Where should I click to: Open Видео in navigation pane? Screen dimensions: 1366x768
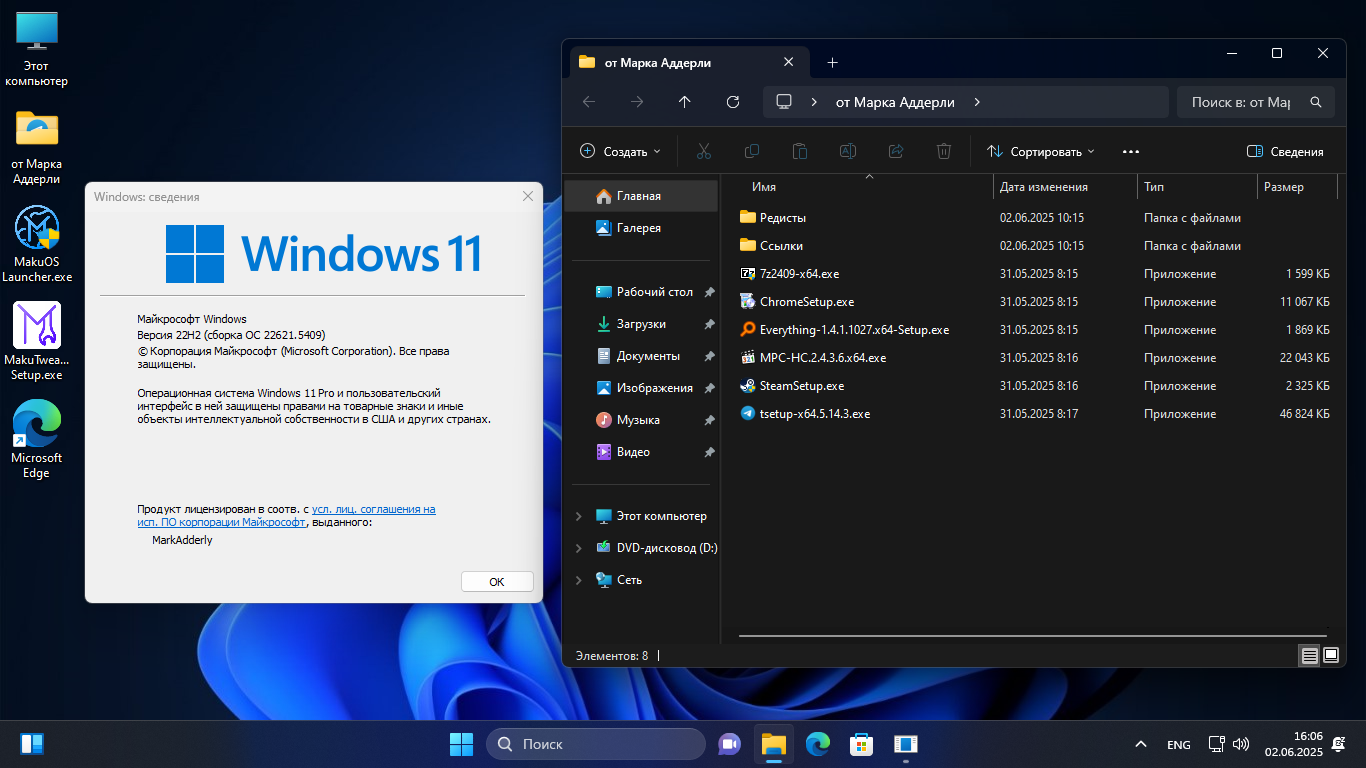click(x=641, y=452)
